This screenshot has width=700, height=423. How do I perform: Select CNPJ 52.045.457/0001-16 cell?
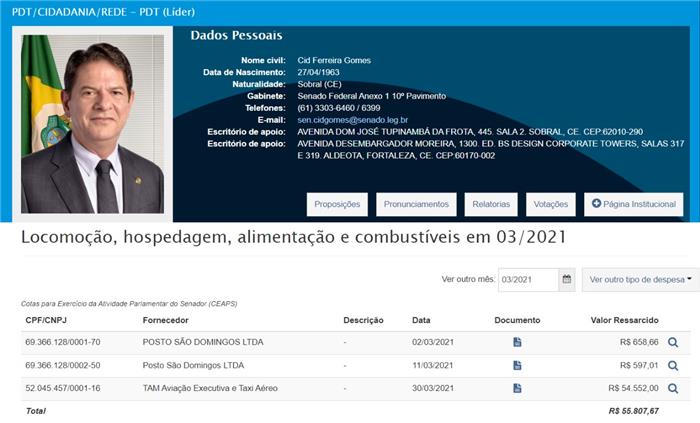63,388
